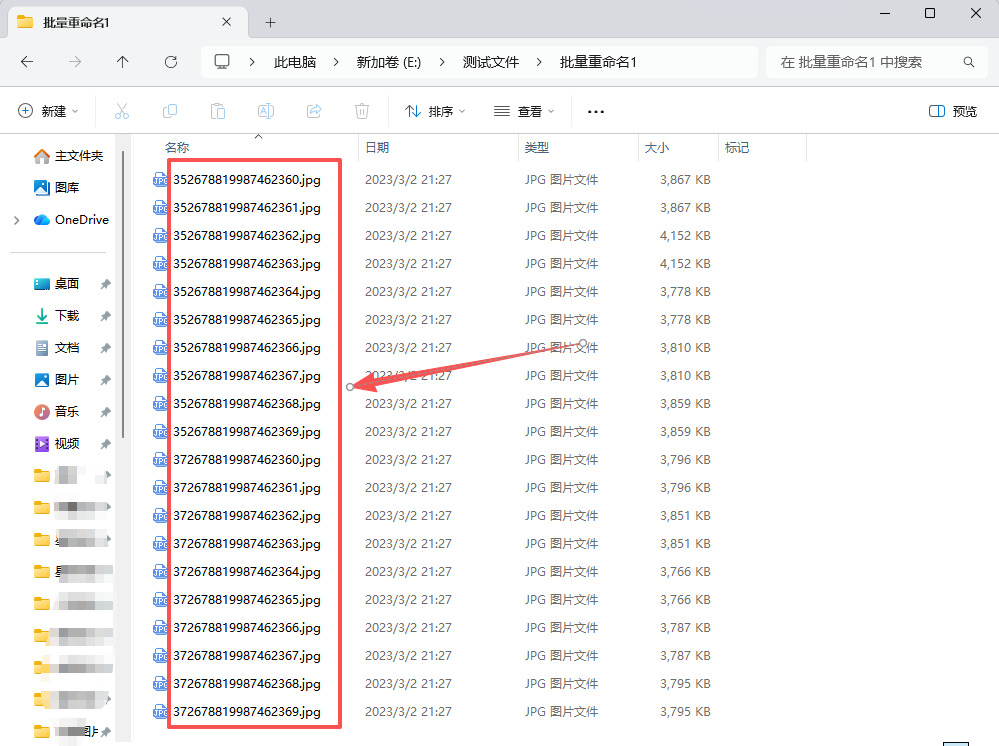Open the 新建 dropdown menu
Viewport: 999px width, 746px height.
tap(48, 111)
